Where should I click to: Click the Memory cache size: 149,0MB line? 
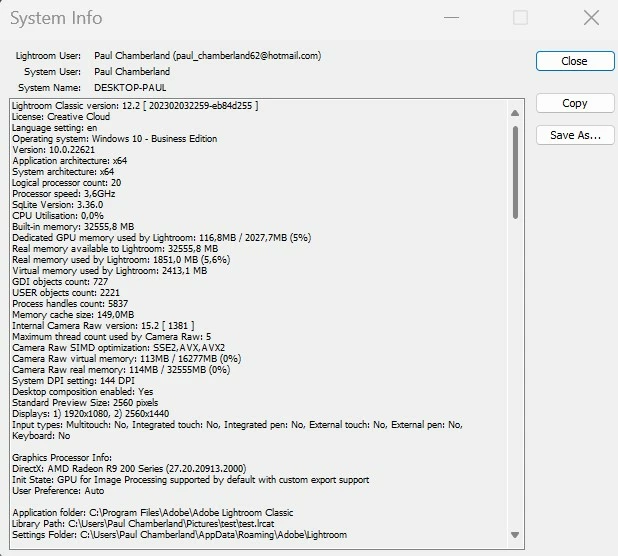(x=73, y=315)
